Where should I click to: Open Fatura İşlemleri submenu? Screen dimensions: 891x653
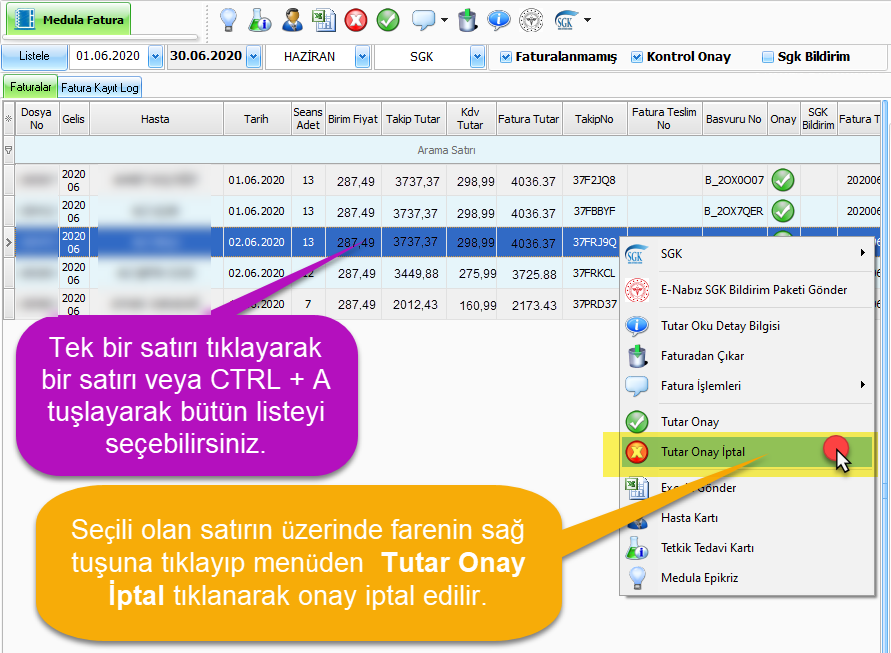747,386
